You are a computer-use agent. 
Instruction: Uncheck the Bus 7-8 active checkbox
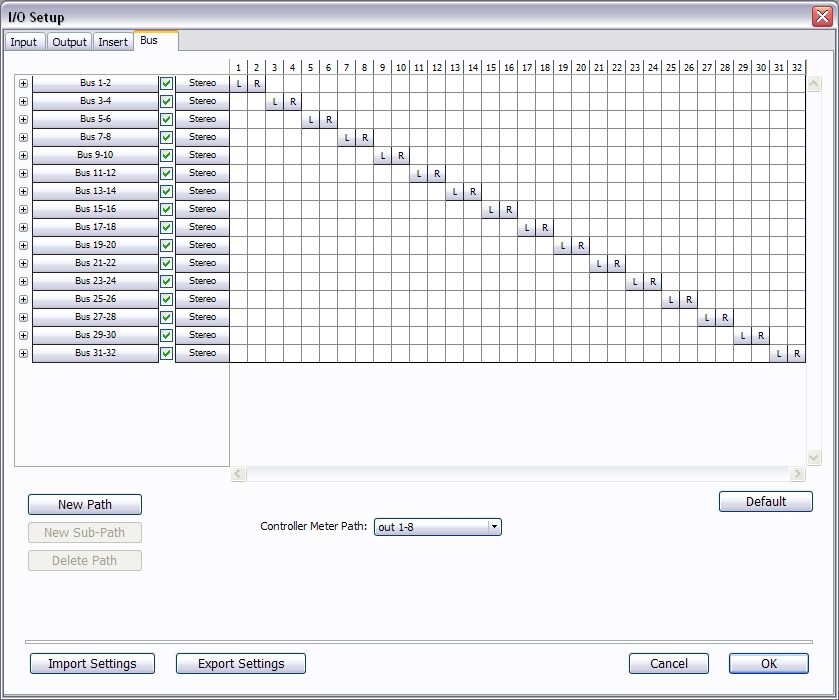pyautogui.click(x=166, y=138)
